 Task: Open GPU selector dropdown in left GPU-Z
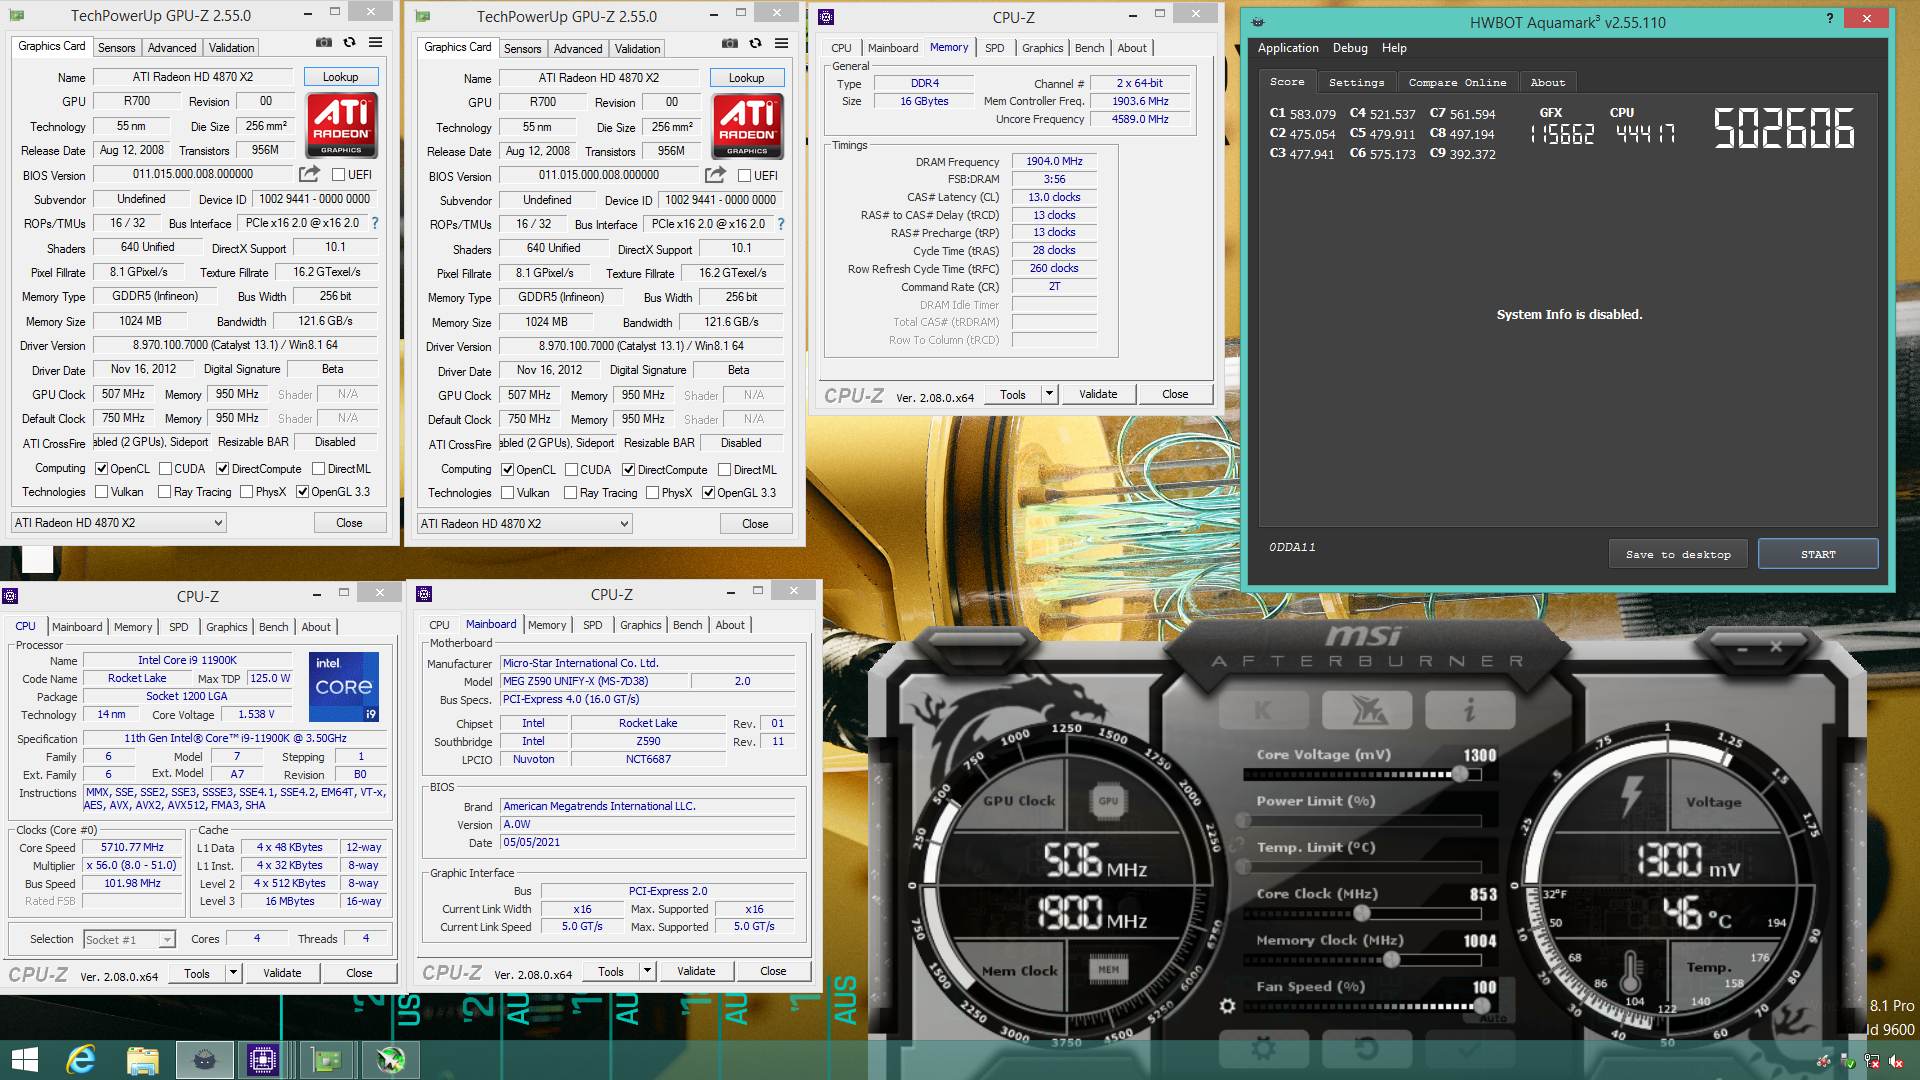click(119, 523)
